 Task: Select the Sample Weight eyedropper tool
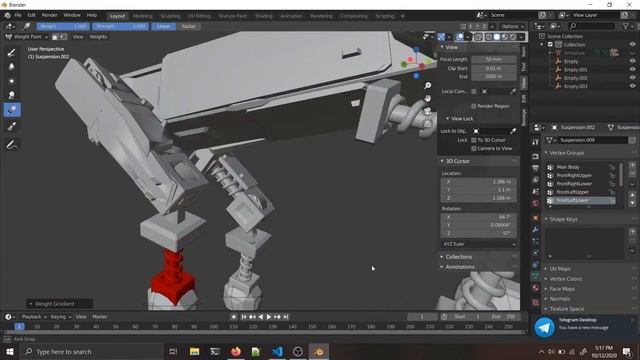coord(11,127)
